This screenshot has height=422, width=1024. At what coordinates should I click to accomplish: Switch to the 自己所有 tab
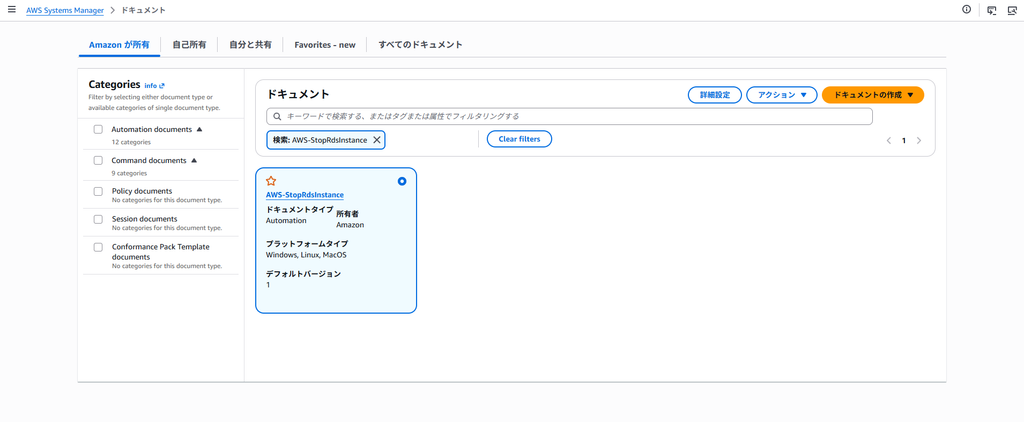[x=189, y=45]
